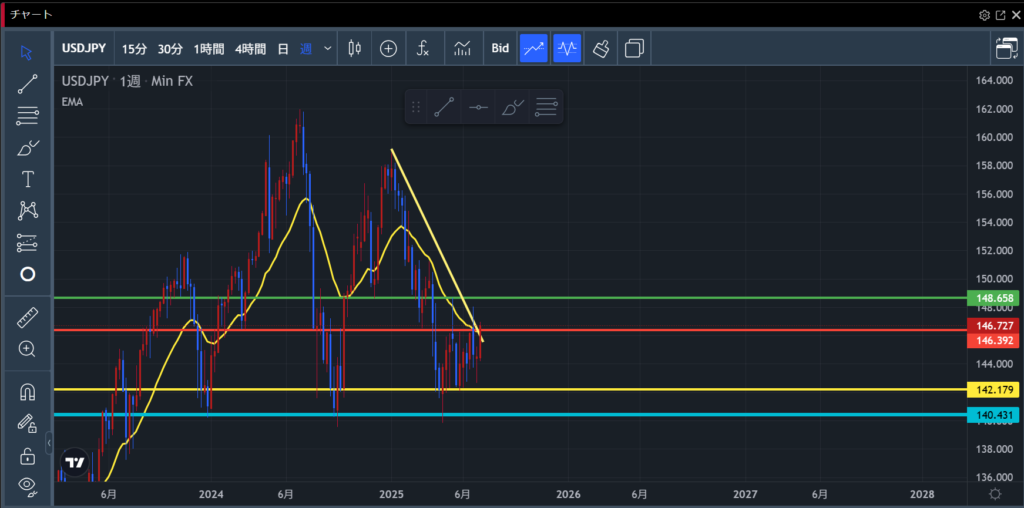Image resolution: width=1024 pixels, height=508 pixels.
Task: Click the red 146.727 price label
Action: coord(994,325)
